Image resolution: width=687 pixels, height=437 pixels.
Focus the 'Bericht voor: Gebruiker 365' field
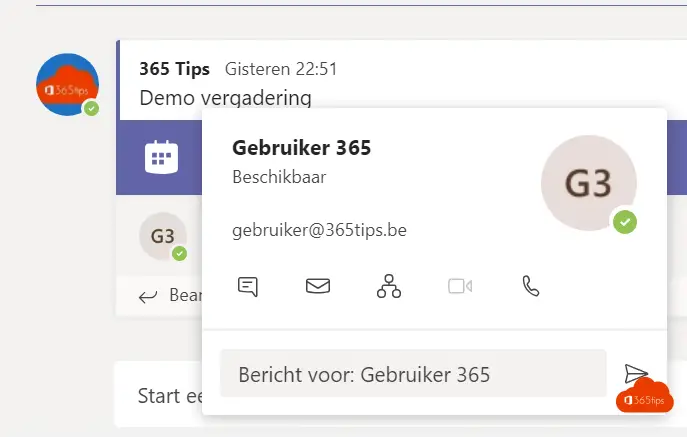pos(413,373)
